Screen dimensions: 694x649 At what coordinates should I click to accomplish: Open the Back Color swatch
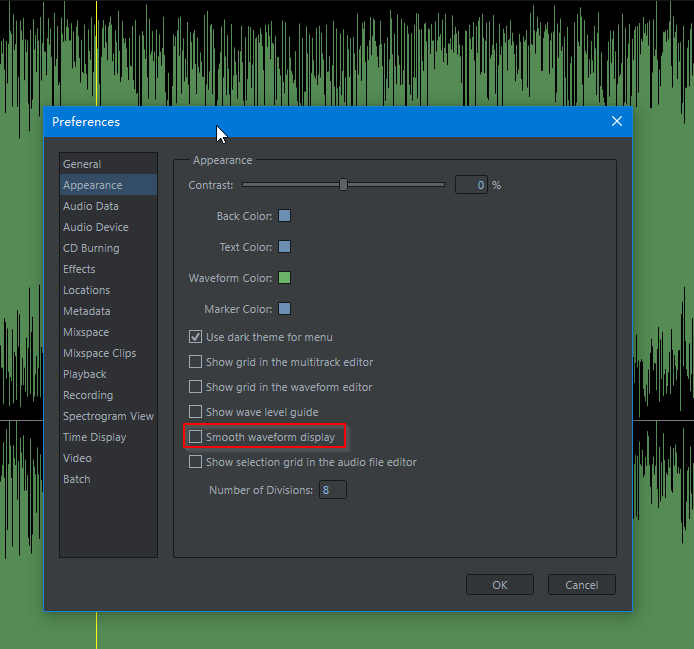pyautogui.click(x=284, y=216)
